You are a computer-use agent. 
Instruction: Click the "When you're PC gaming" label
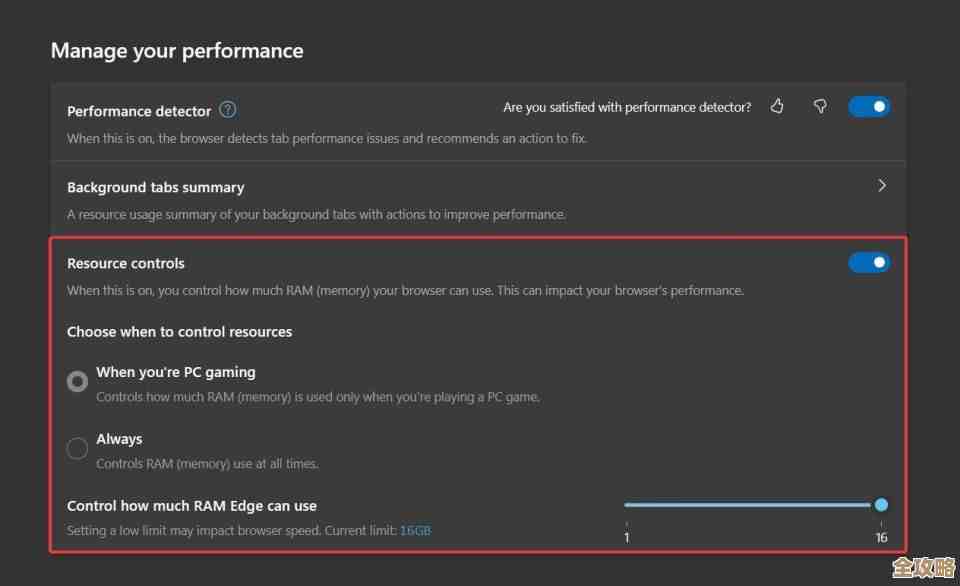(x=176, y=372)
